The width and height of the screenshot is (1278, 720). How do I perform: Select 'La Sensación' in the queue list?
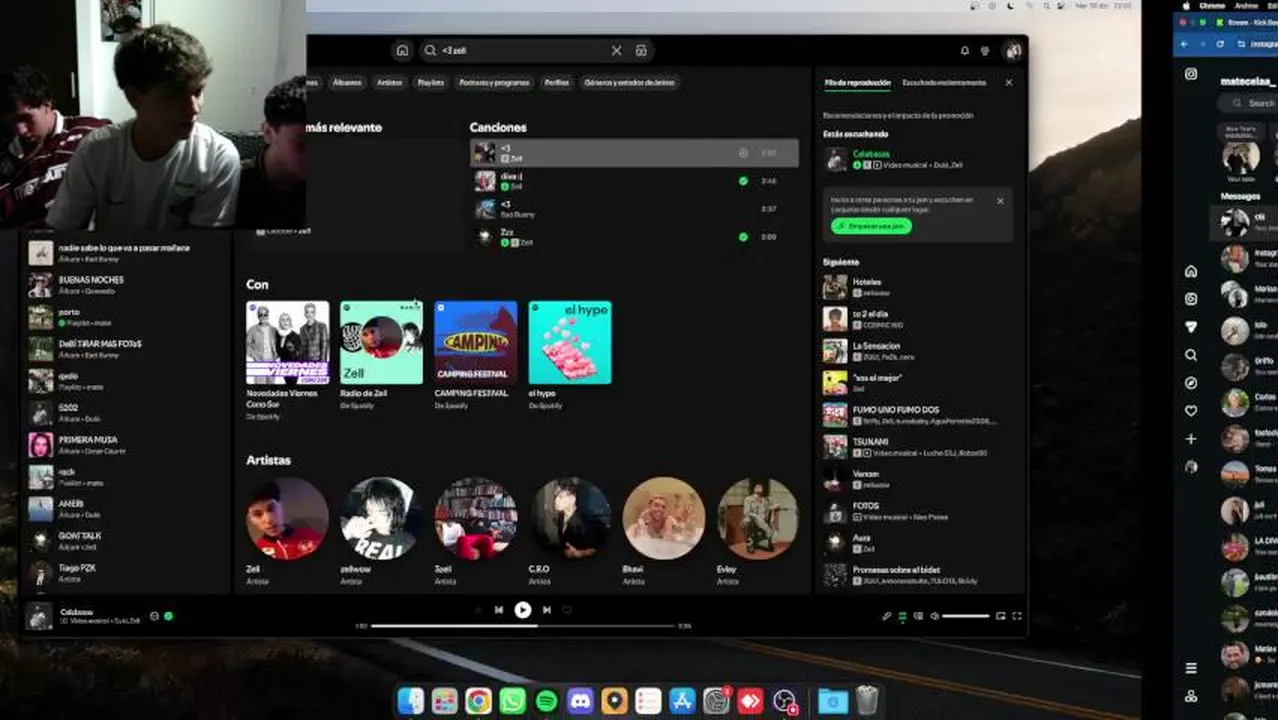point(917,351)
